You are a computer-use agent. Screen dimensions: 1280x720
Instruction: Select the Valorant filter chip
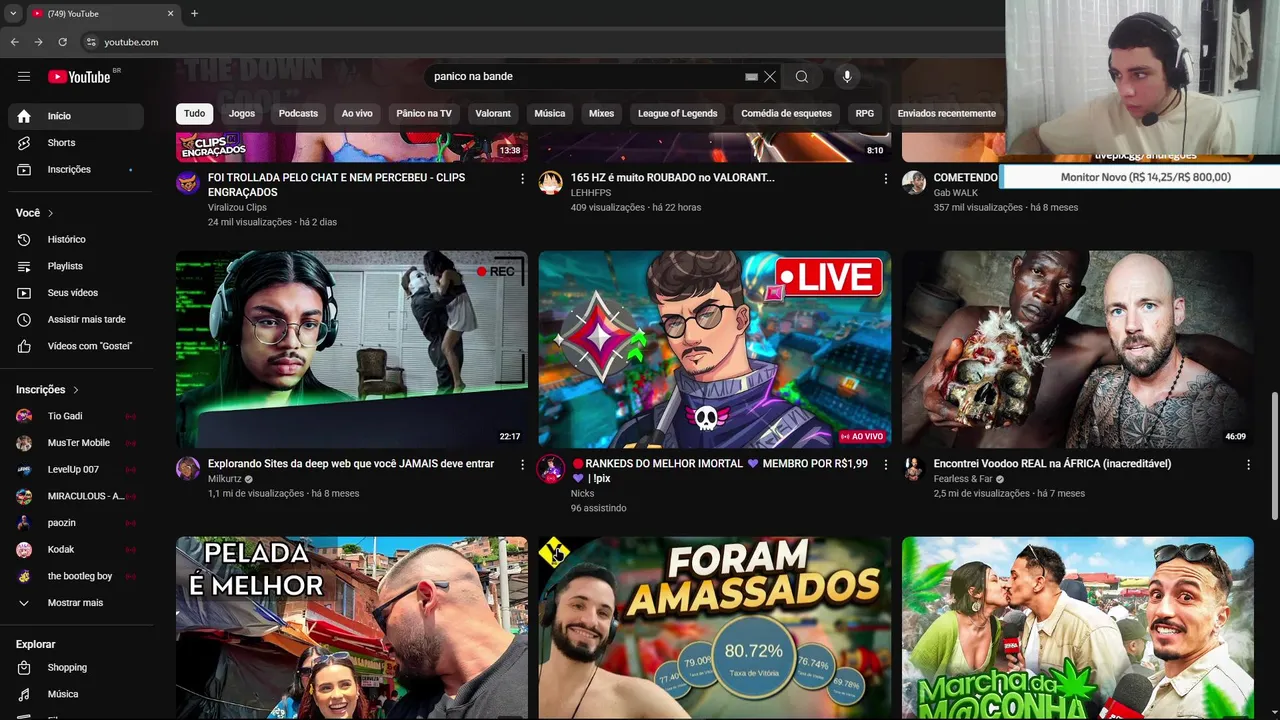point(493,114)
